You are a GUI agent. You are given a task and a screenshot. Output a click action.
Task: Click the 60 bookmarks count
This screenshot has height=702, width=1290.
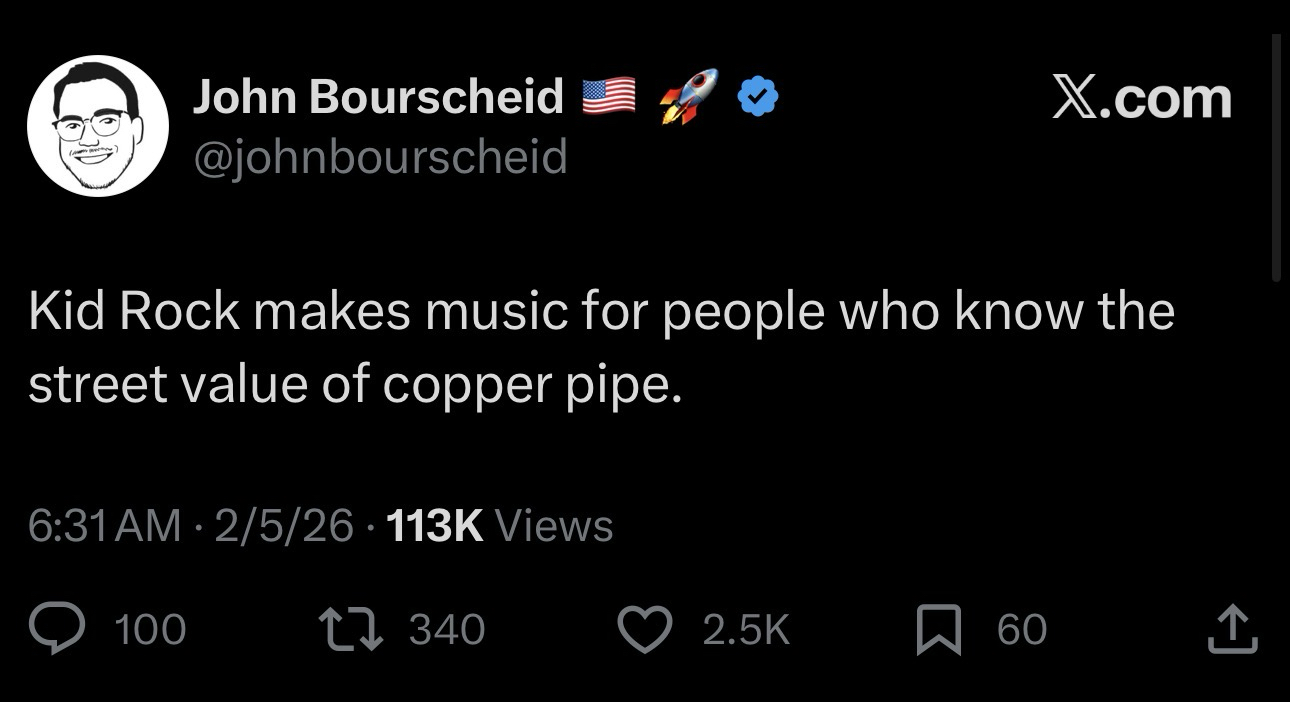pos(1021,630)
